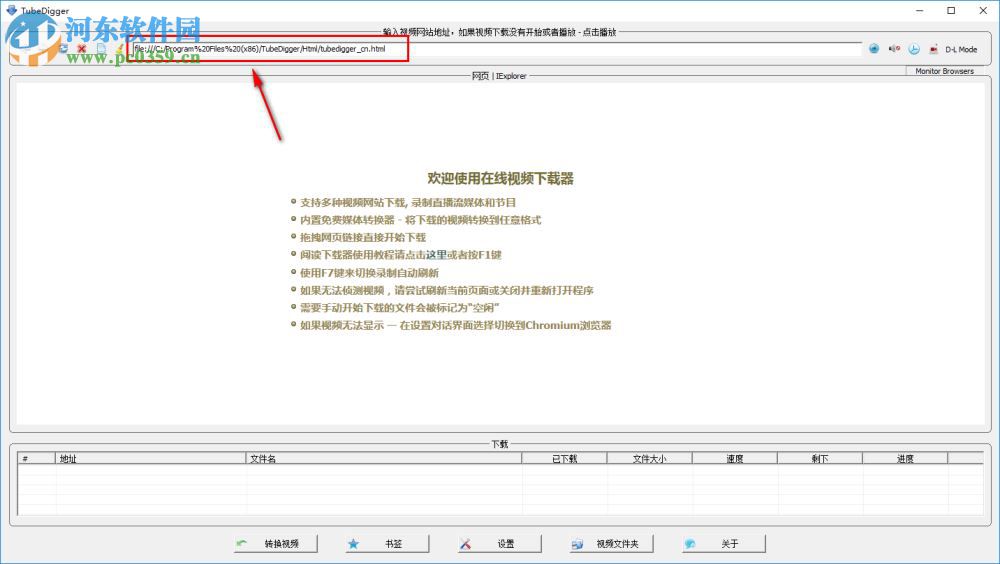Click the 这里 tutorial link

[437, 255]
